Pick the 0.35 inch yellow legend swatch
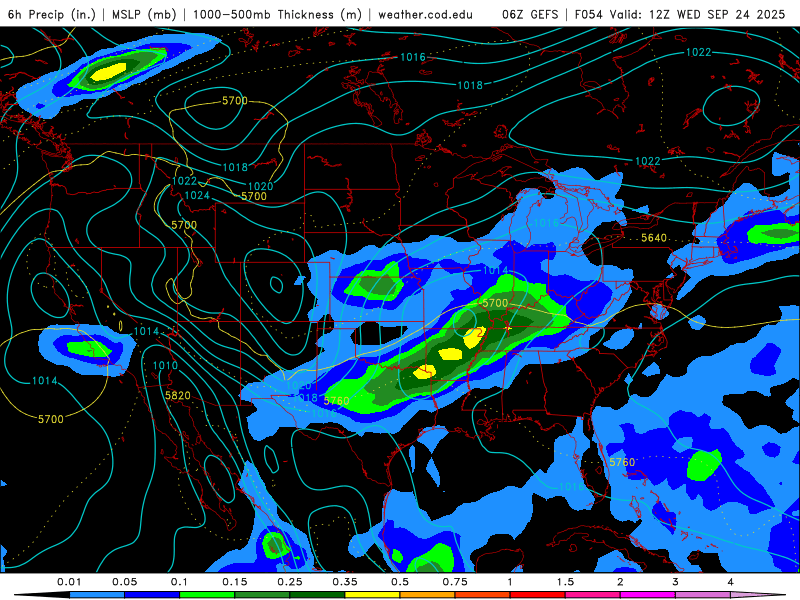The width and height of the screenshot is (800, 600). pos(372,595)
